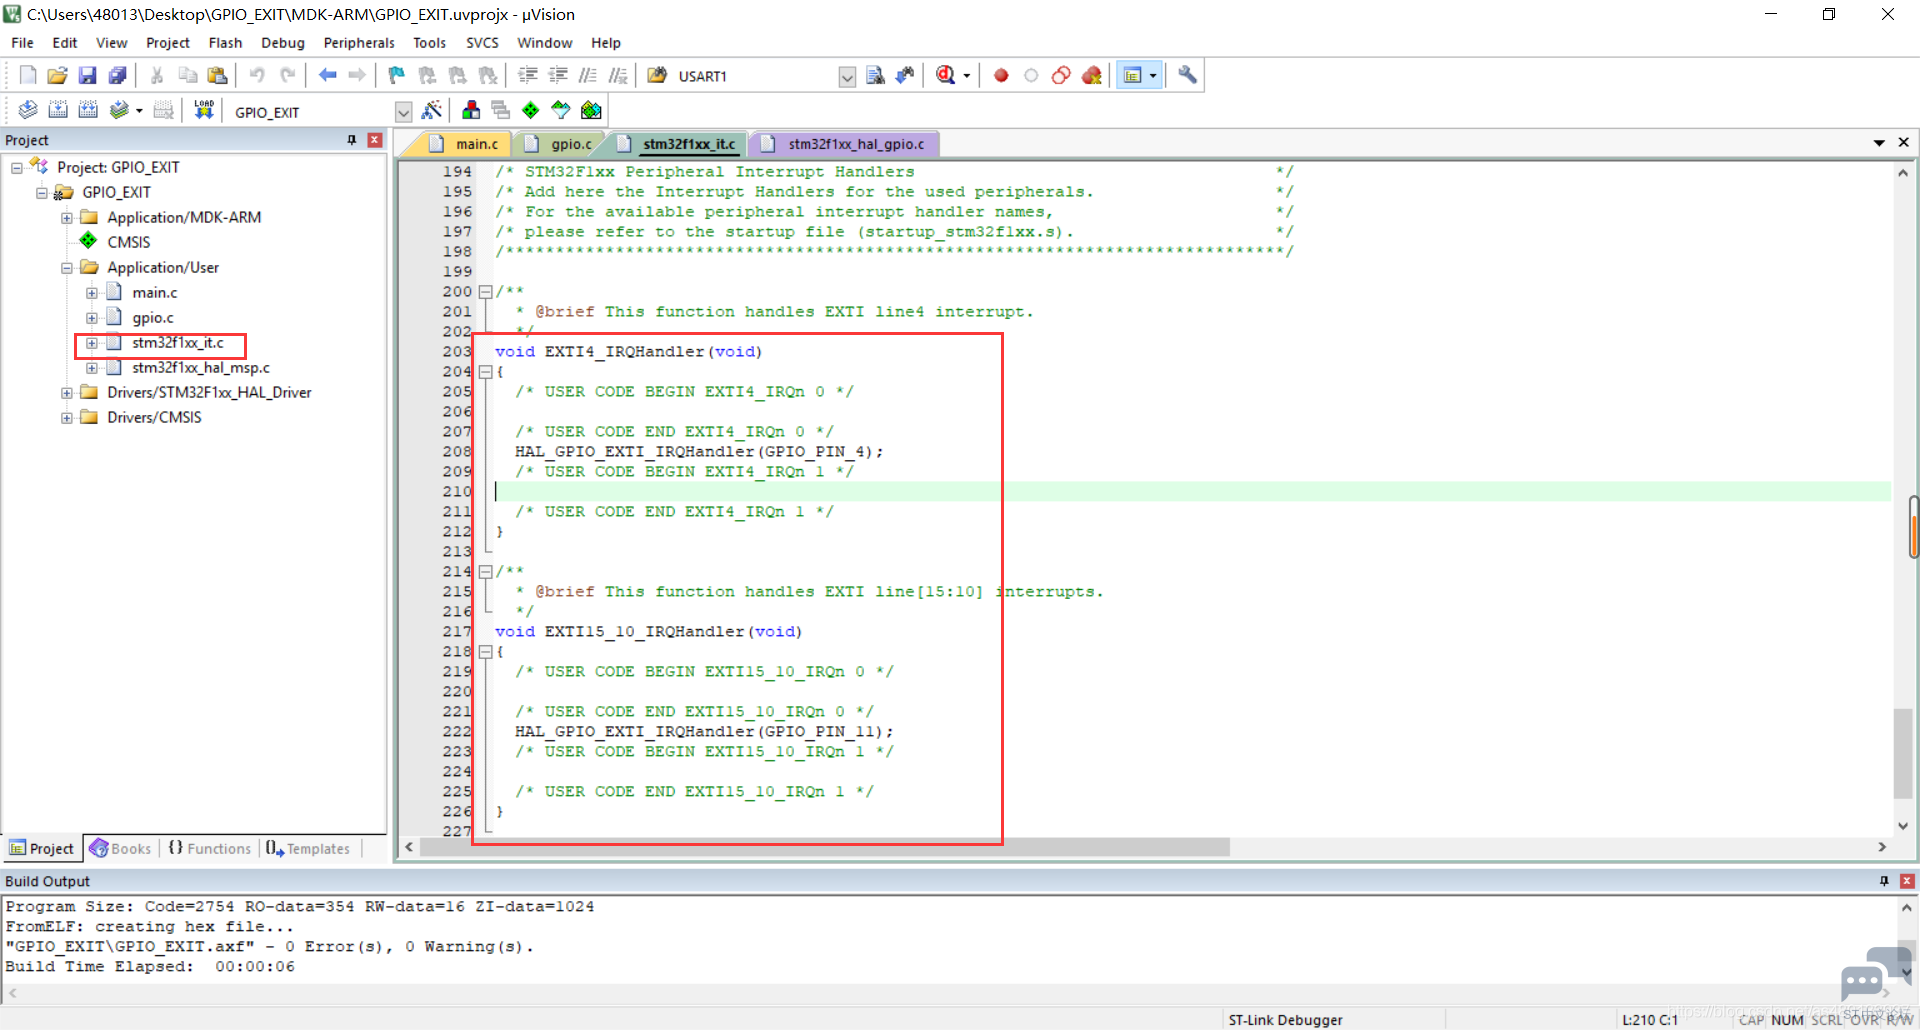Click the Download to flash LOAD icon
The width and height of the screenshot is (1920, 1030).
pos(204,110)
